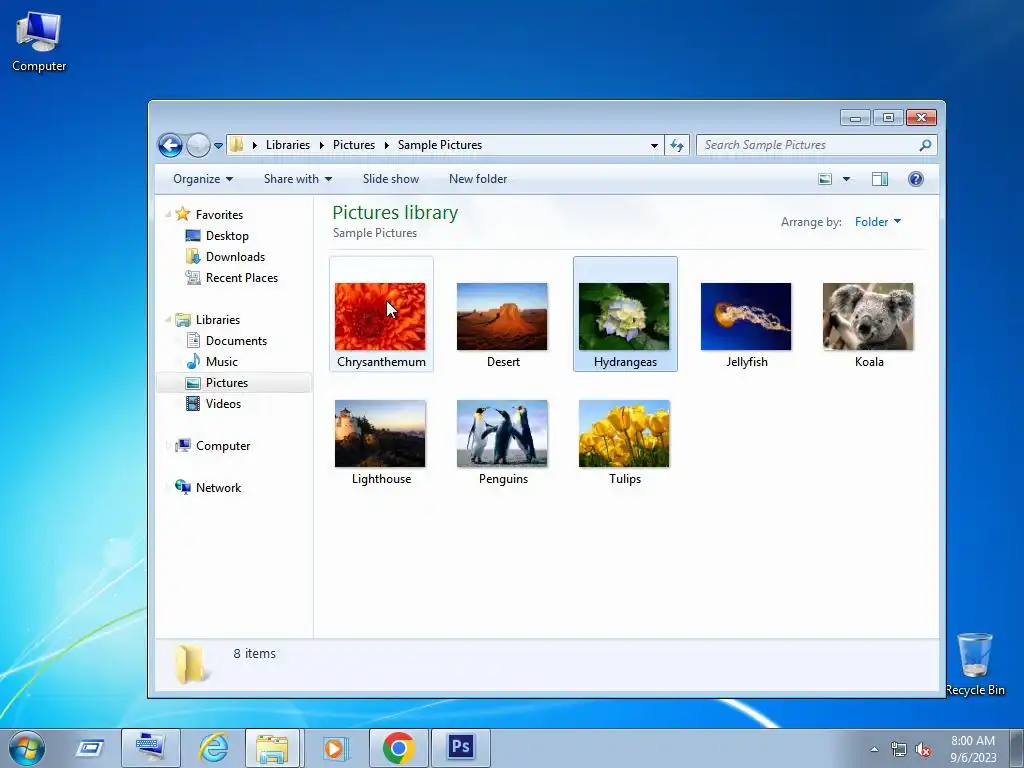Image resolution: width=1024 pixels, height=768 pixels.
Task: Open Downloads in Favorites
Action: [235, 257]
